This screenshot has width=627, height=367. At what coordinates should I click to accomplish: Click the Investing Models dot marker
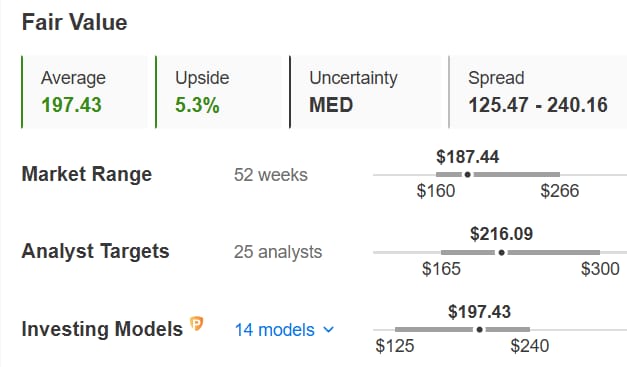(x=479, y=329)
